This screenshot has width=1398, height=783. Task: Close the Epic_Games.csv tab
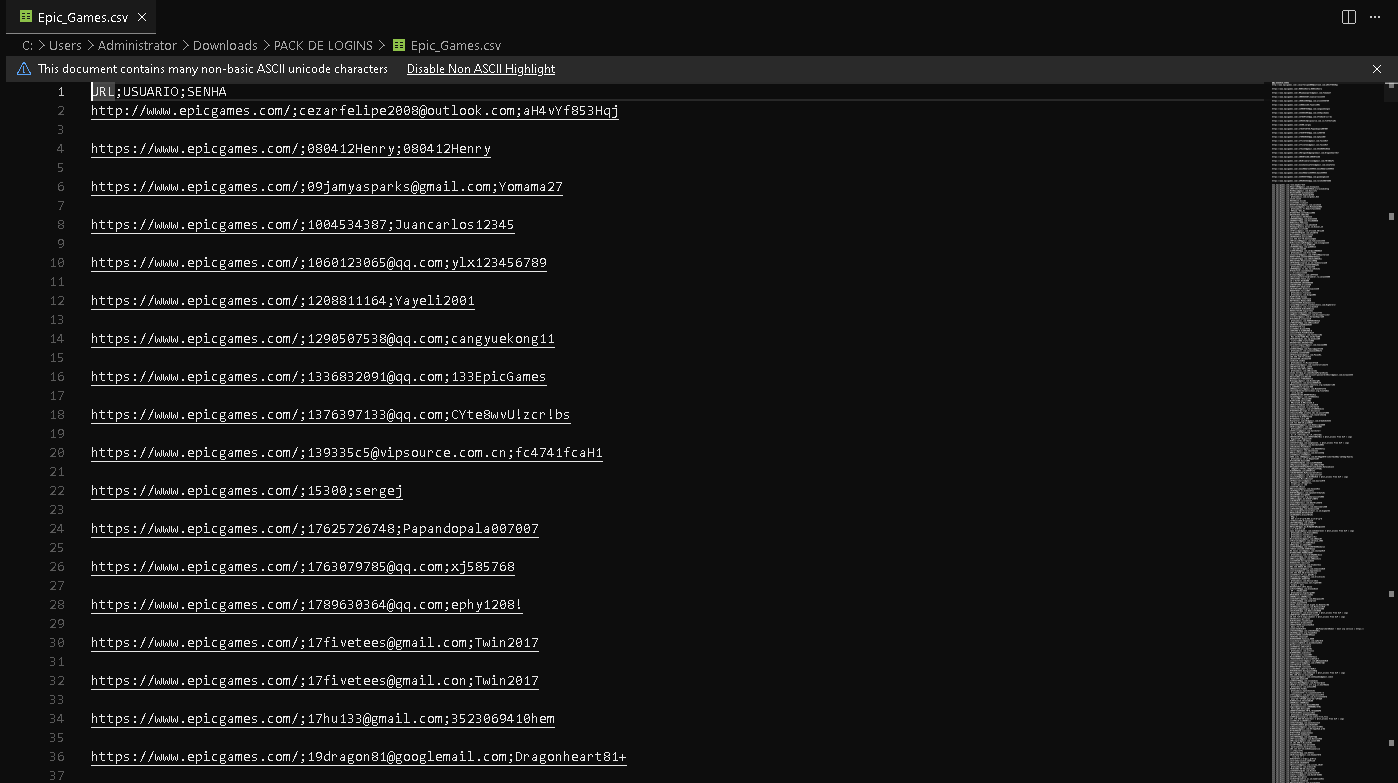click(x=142, y=17)
